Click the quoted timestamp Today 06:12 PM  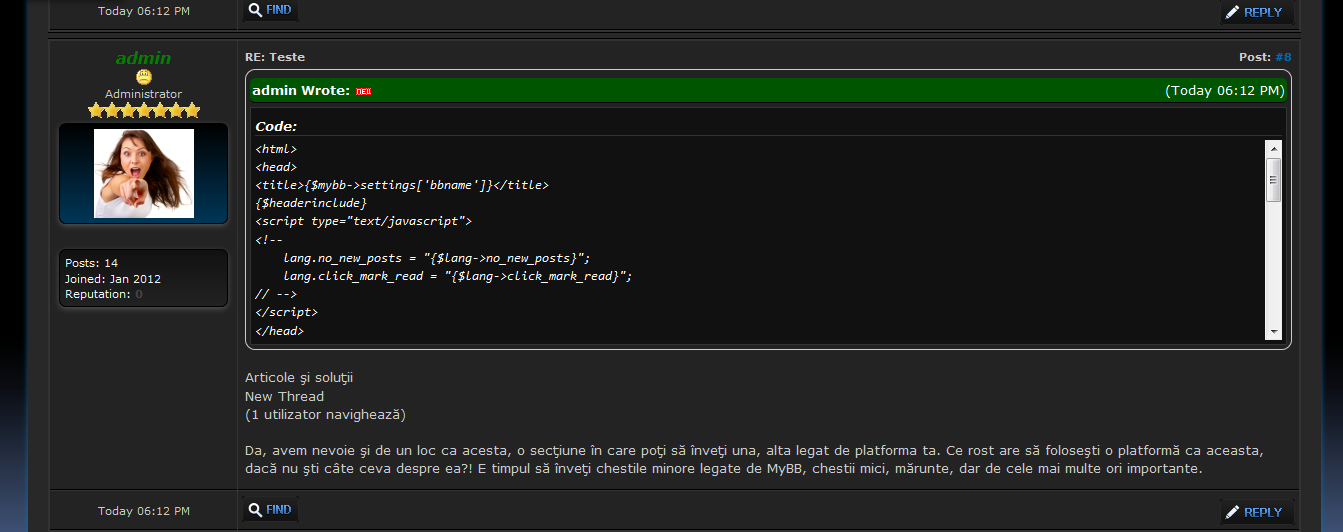tap(1225, 91)
